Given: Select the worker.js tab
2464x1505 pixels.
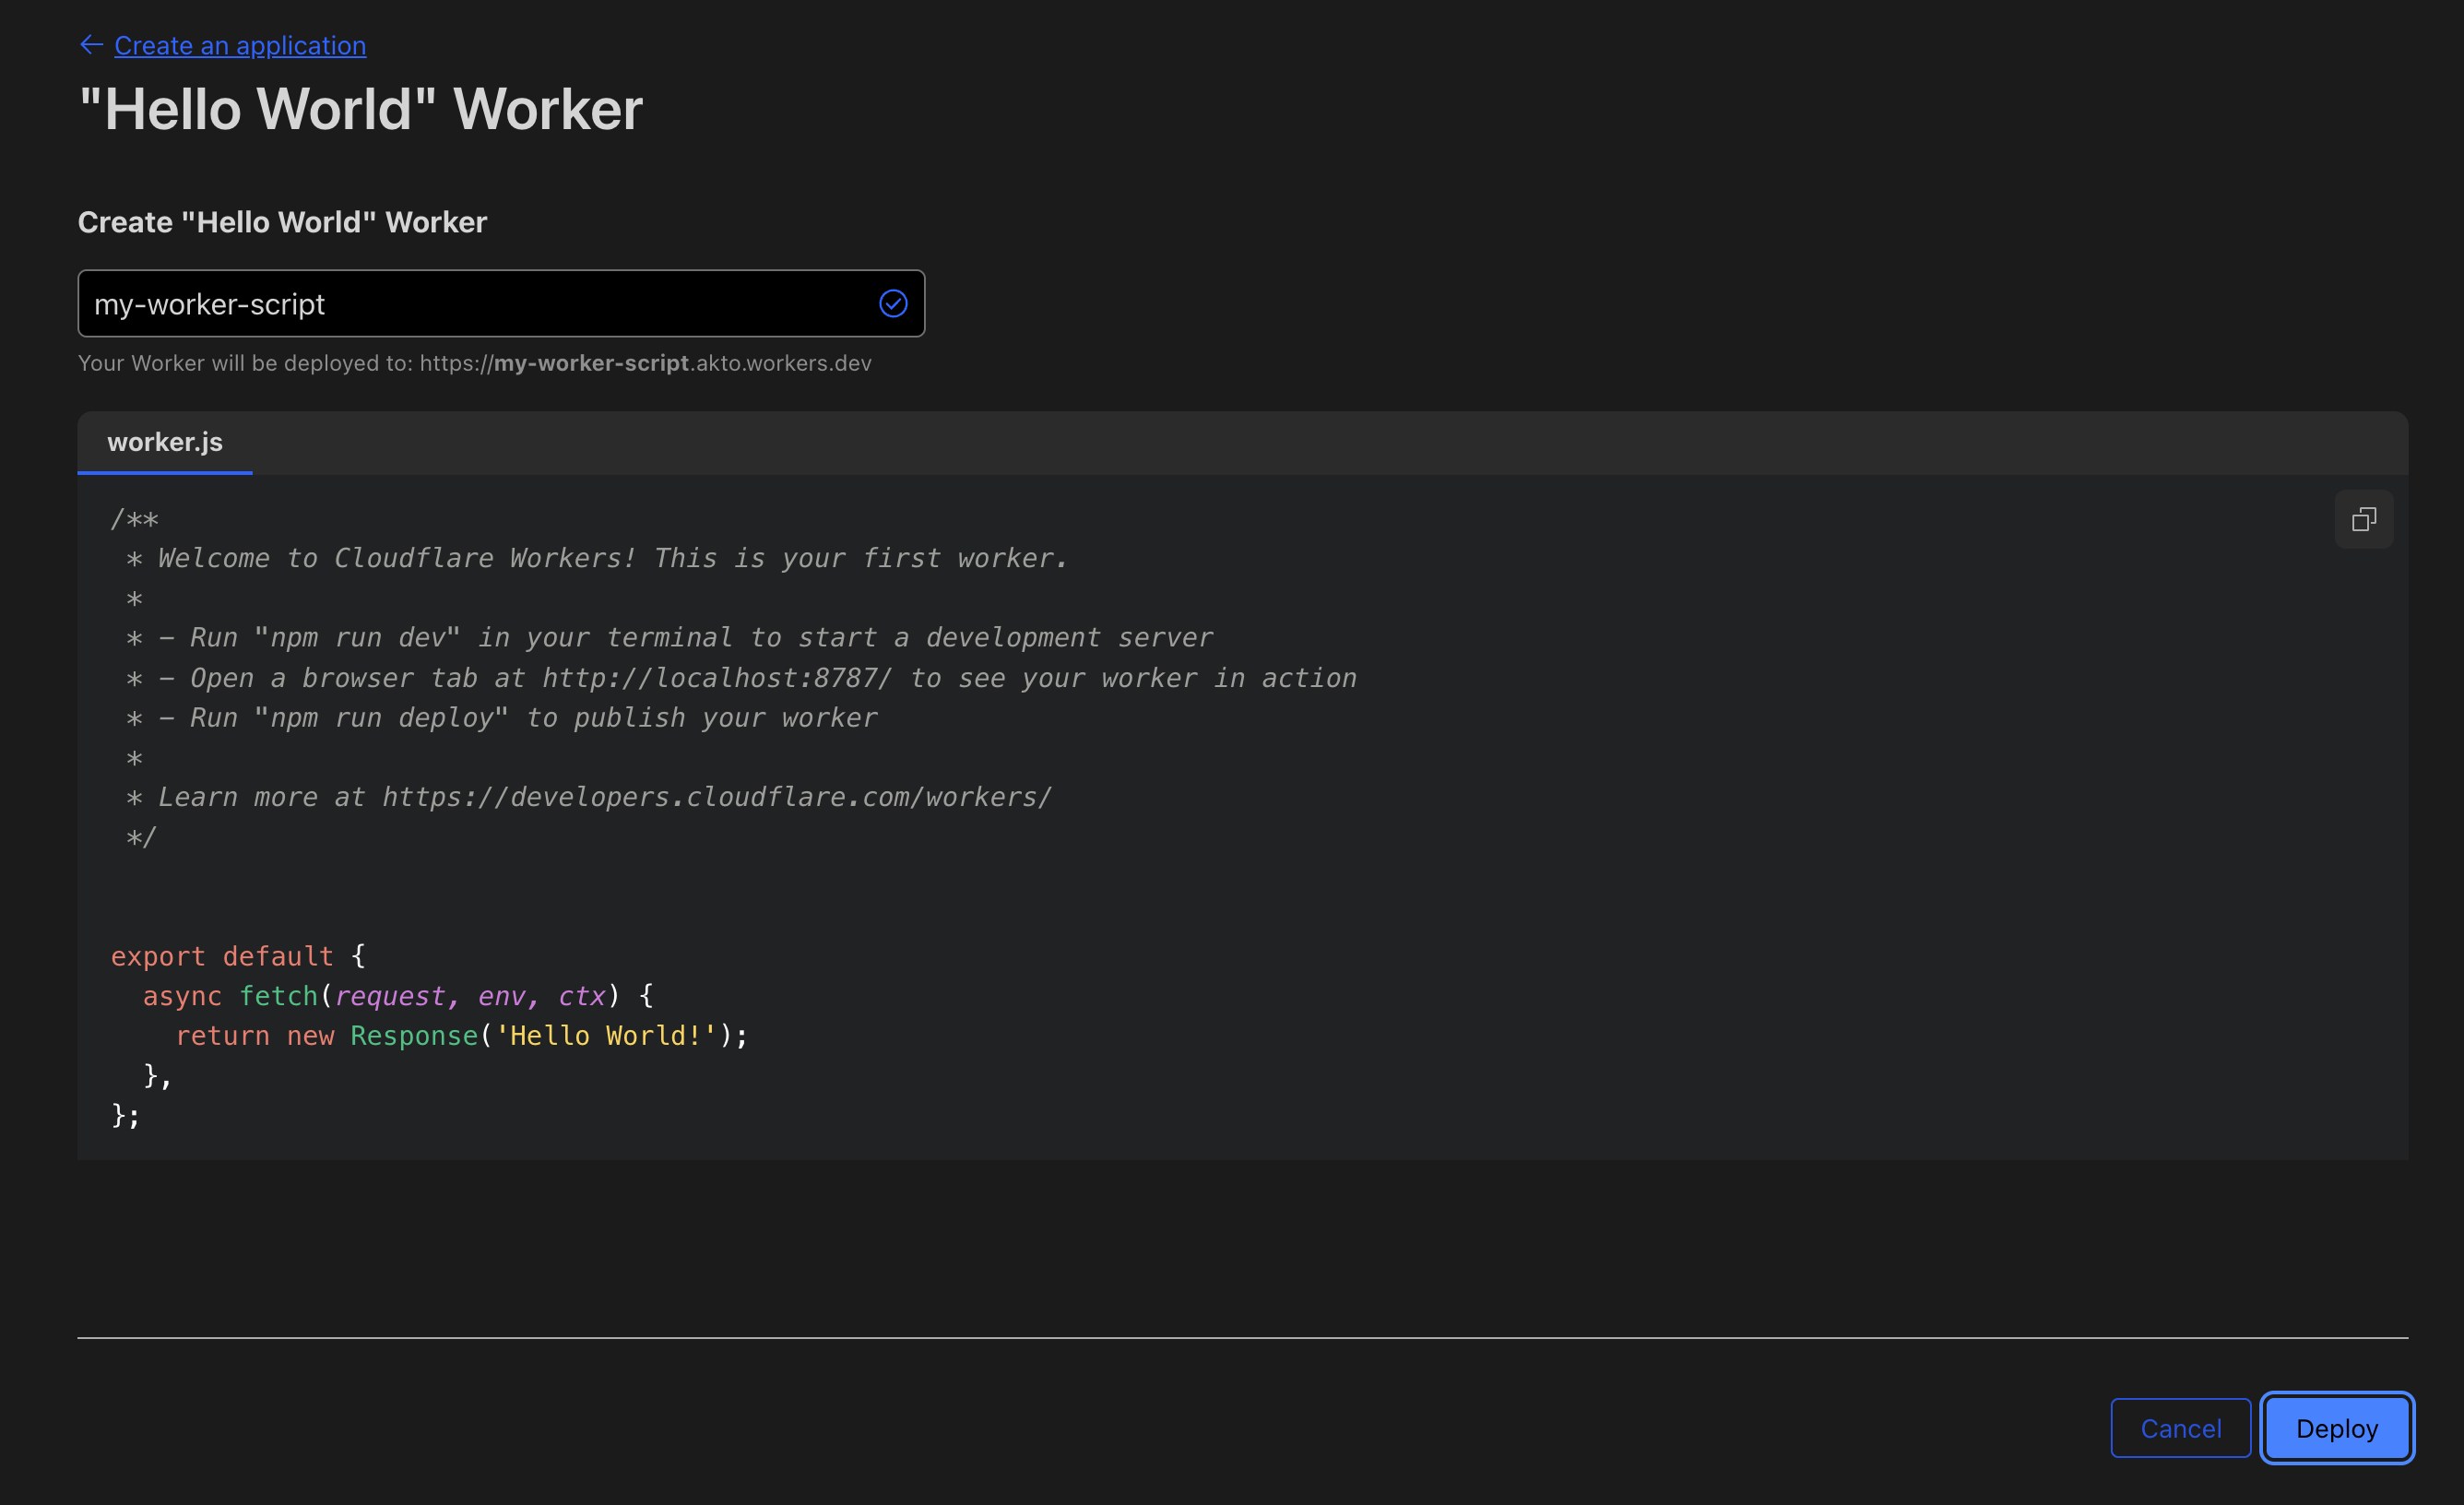Looking at the screenshot, I should tap(165, 442).
